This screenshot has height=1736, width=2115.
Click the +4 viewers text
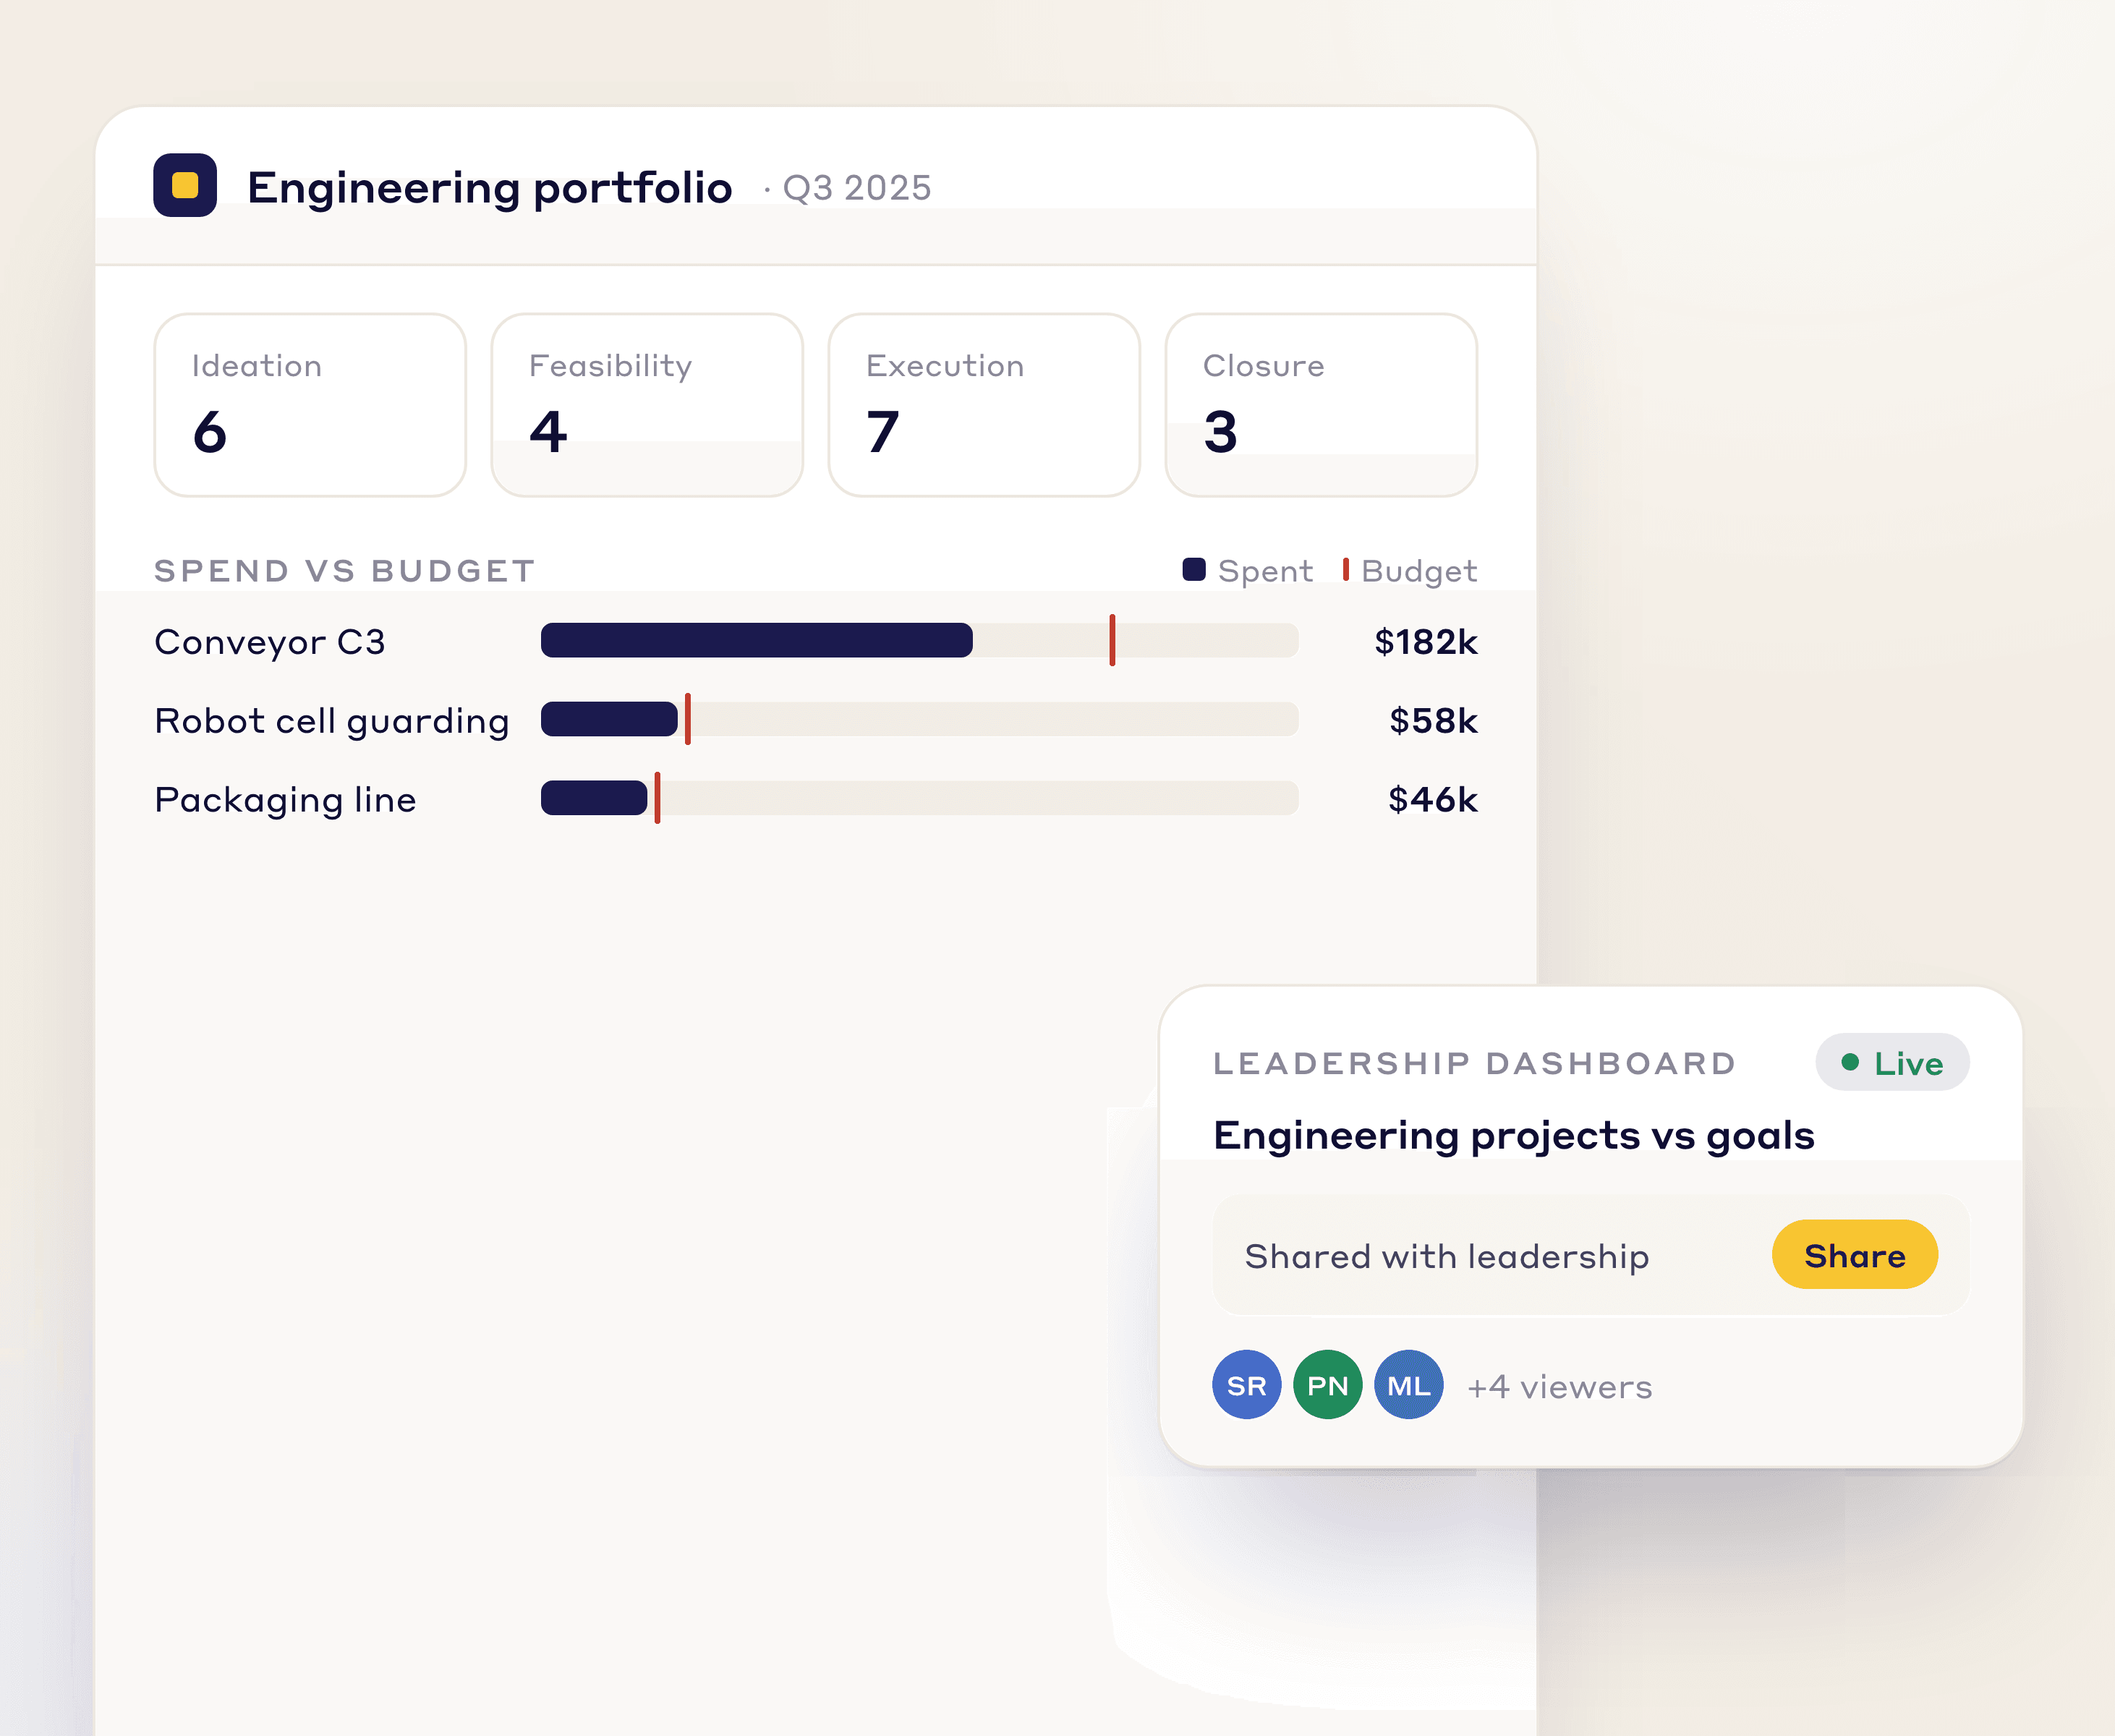pyautogui.click(x=1559, y=1387)
